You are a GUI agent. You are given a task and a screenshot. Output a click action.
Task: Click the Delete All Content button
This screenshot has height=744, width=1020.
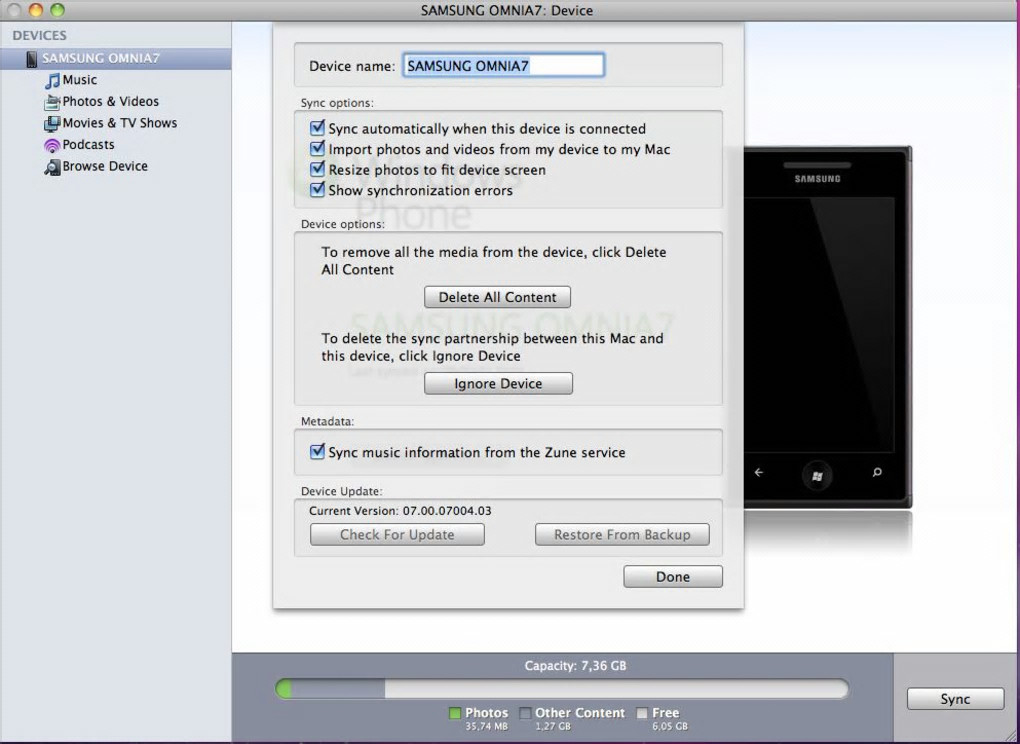[x=498, y=297]
